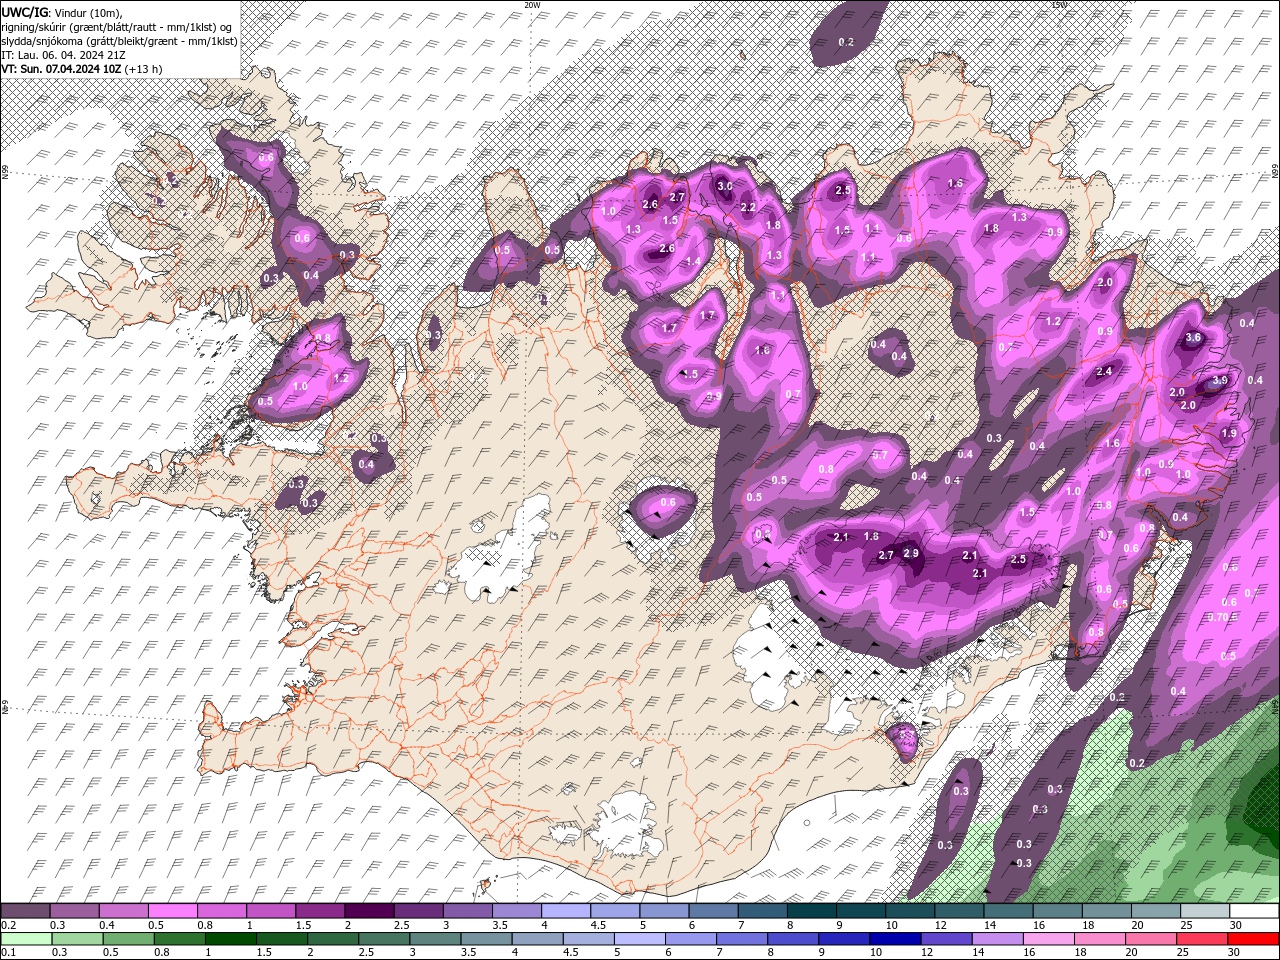This screenshot has height=960, width=1280.
Task: Click the 20W longitude label
Action: (532, 5)
